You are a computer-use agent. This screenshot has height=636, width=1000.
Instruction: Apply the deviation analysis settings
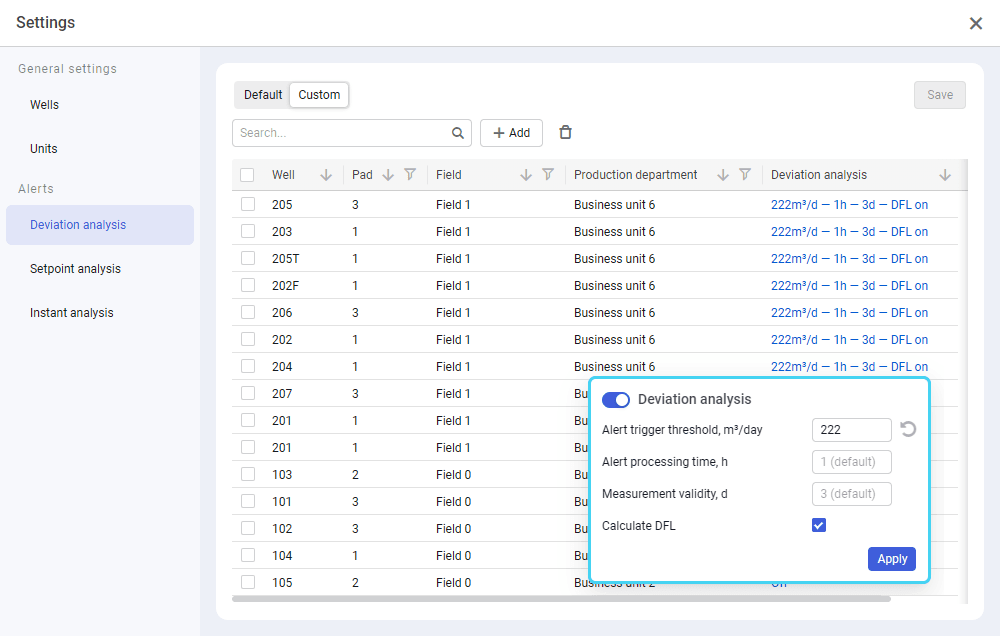point(892,559)
